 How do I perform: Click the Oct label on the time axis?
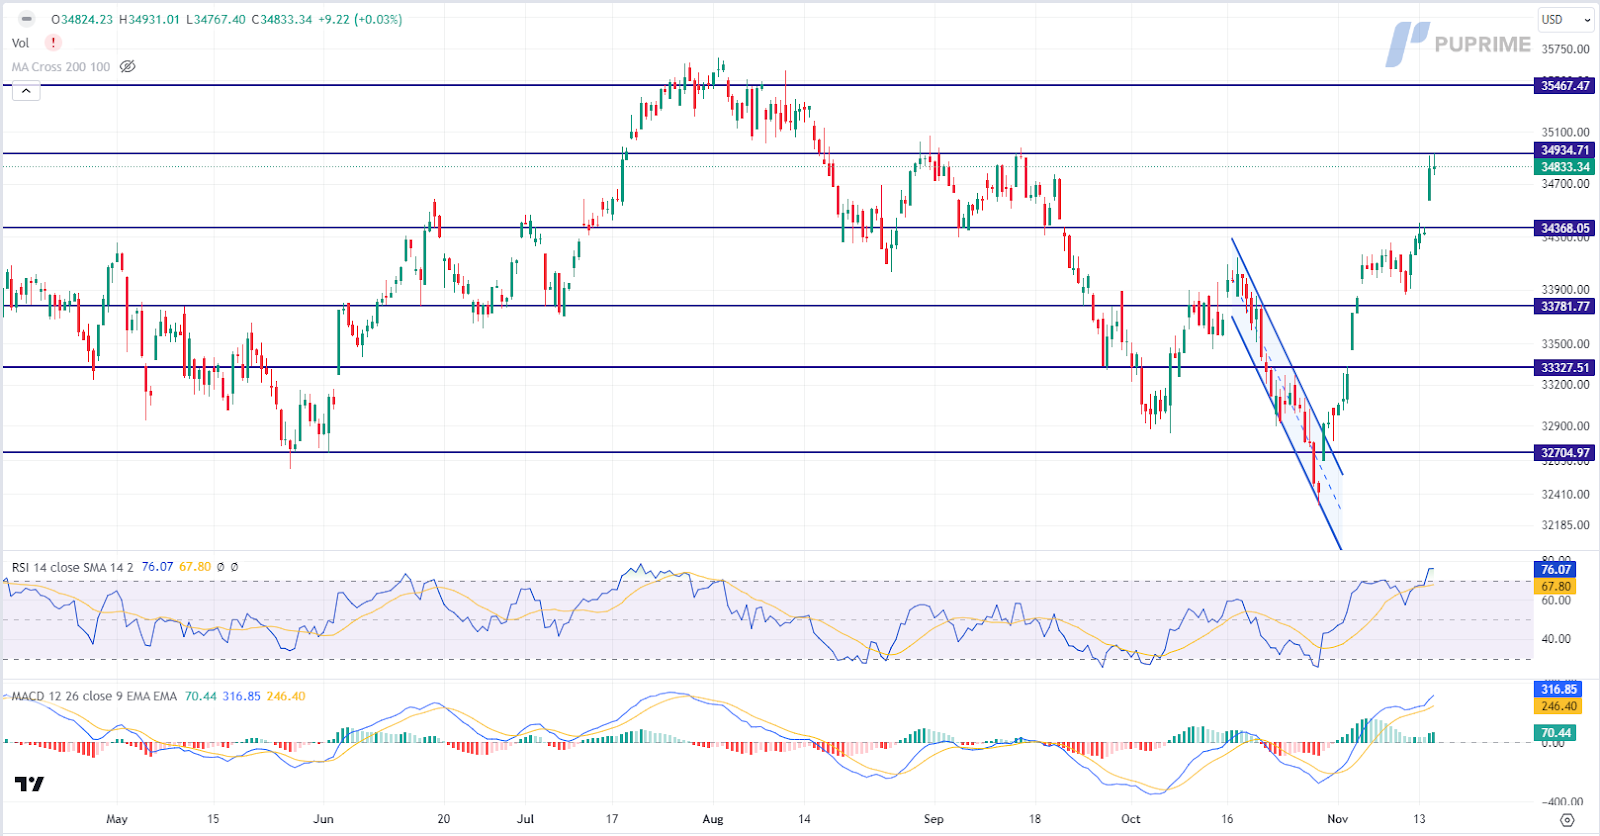coord(1131,819)
